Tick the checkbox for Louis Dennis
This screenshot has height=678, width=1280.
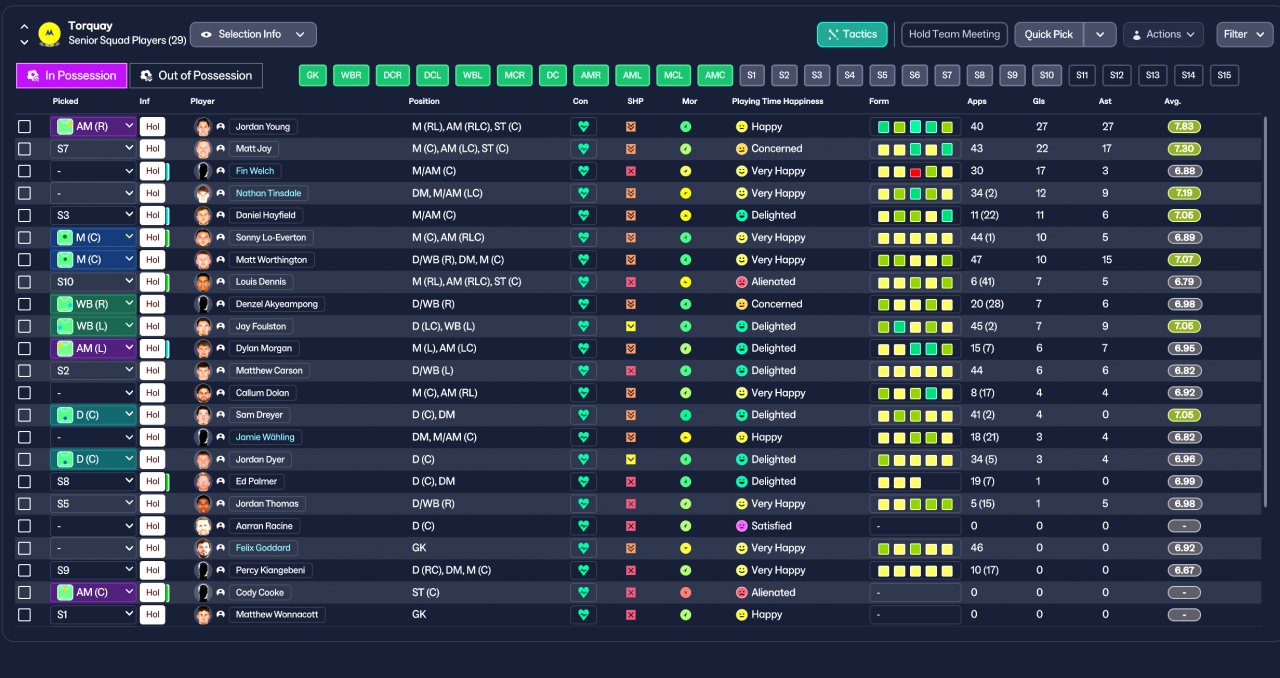click(24, 282)
